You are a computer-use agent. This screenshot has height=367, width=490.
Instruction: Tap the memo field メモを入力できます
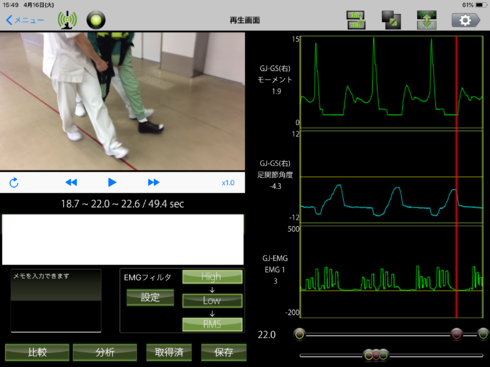coord(56,301)
